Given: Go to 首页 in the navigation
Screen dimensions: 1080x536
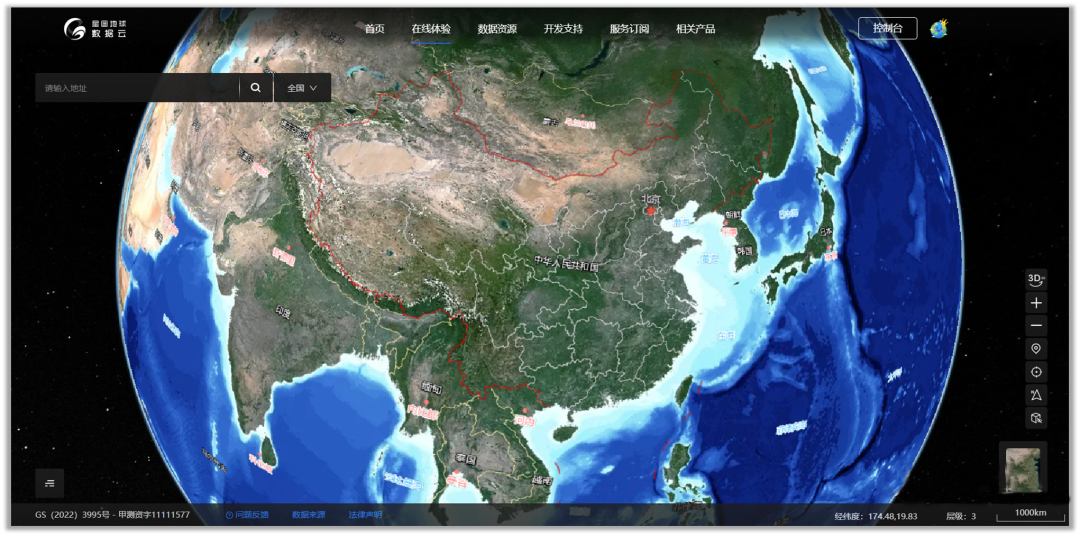Looking at the screenshot, I should (374, 29).
